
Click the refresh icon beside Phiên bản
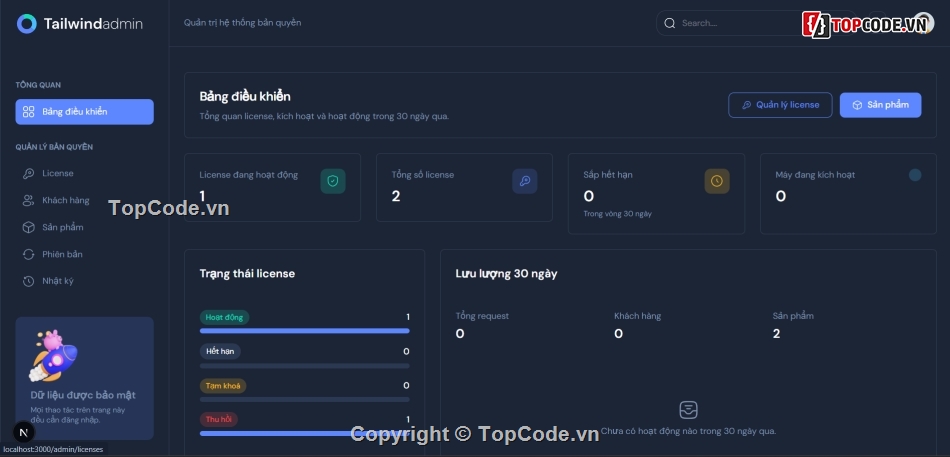click(x=28, y=254)
